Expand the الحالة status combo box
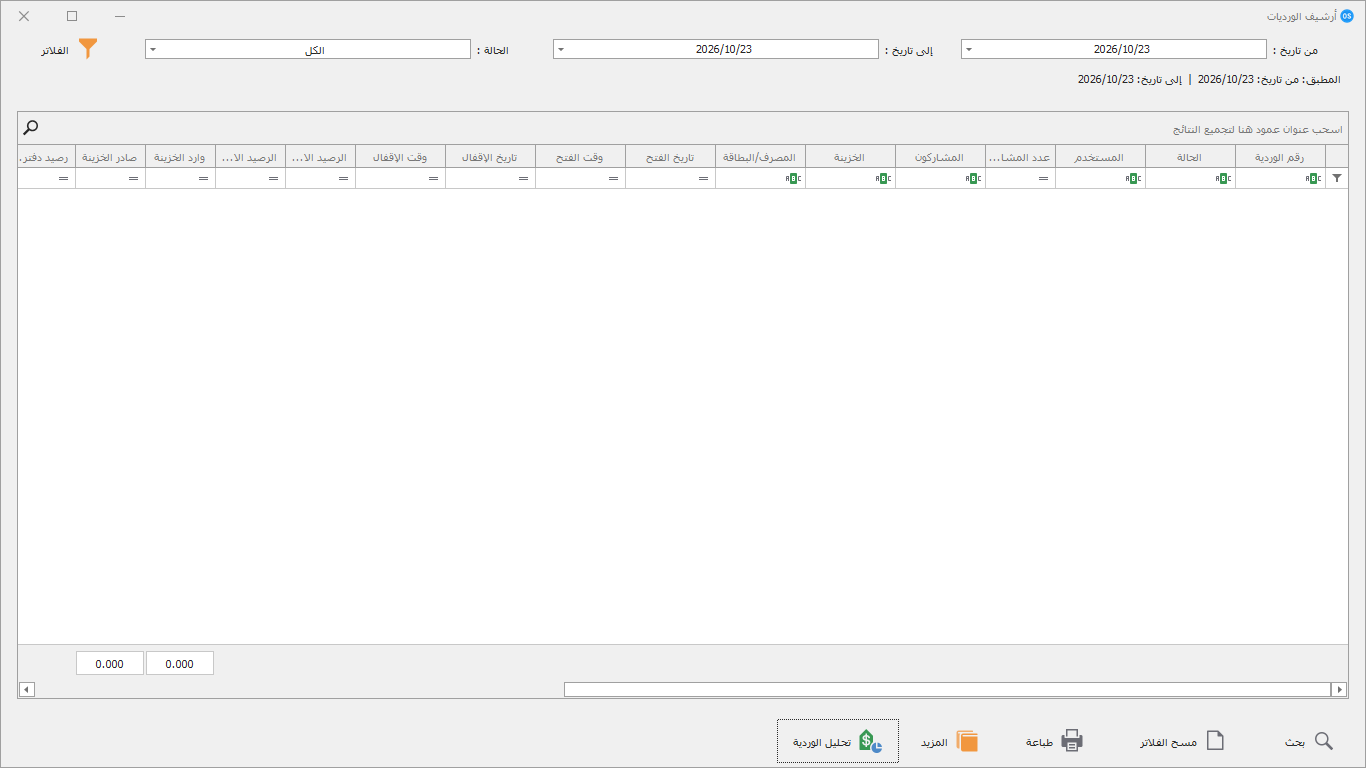This screenshot has height=768, width=1366. click(153, 49)
